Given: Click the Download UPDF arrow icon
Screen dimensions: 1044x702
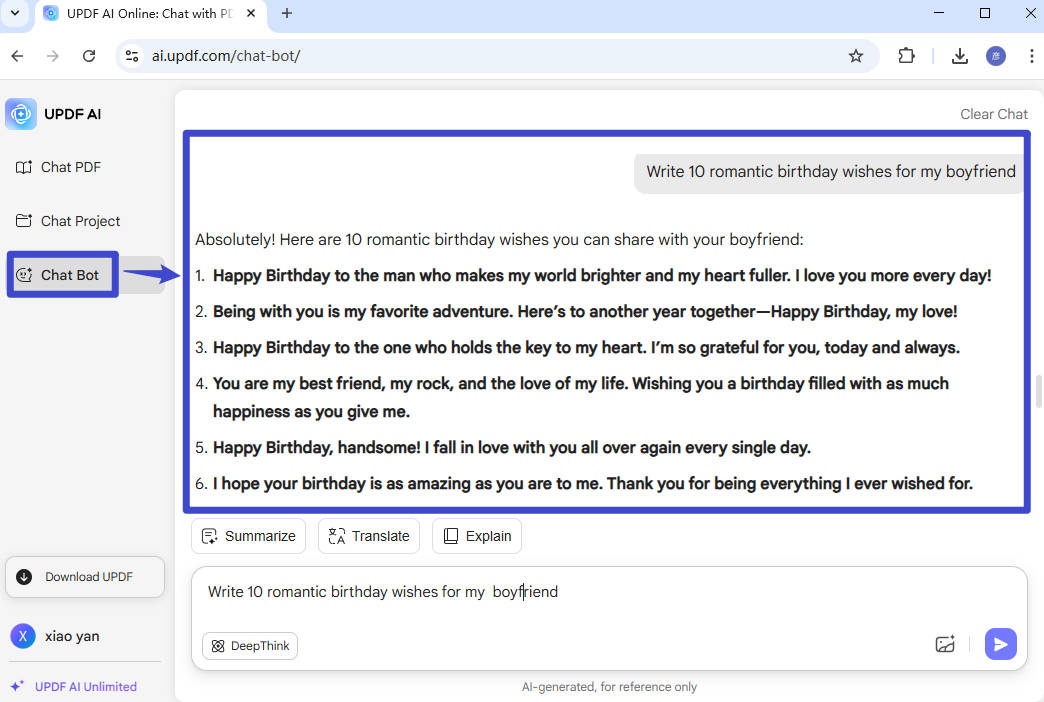Looking at the screenshot, I should [x=24, y=577].
